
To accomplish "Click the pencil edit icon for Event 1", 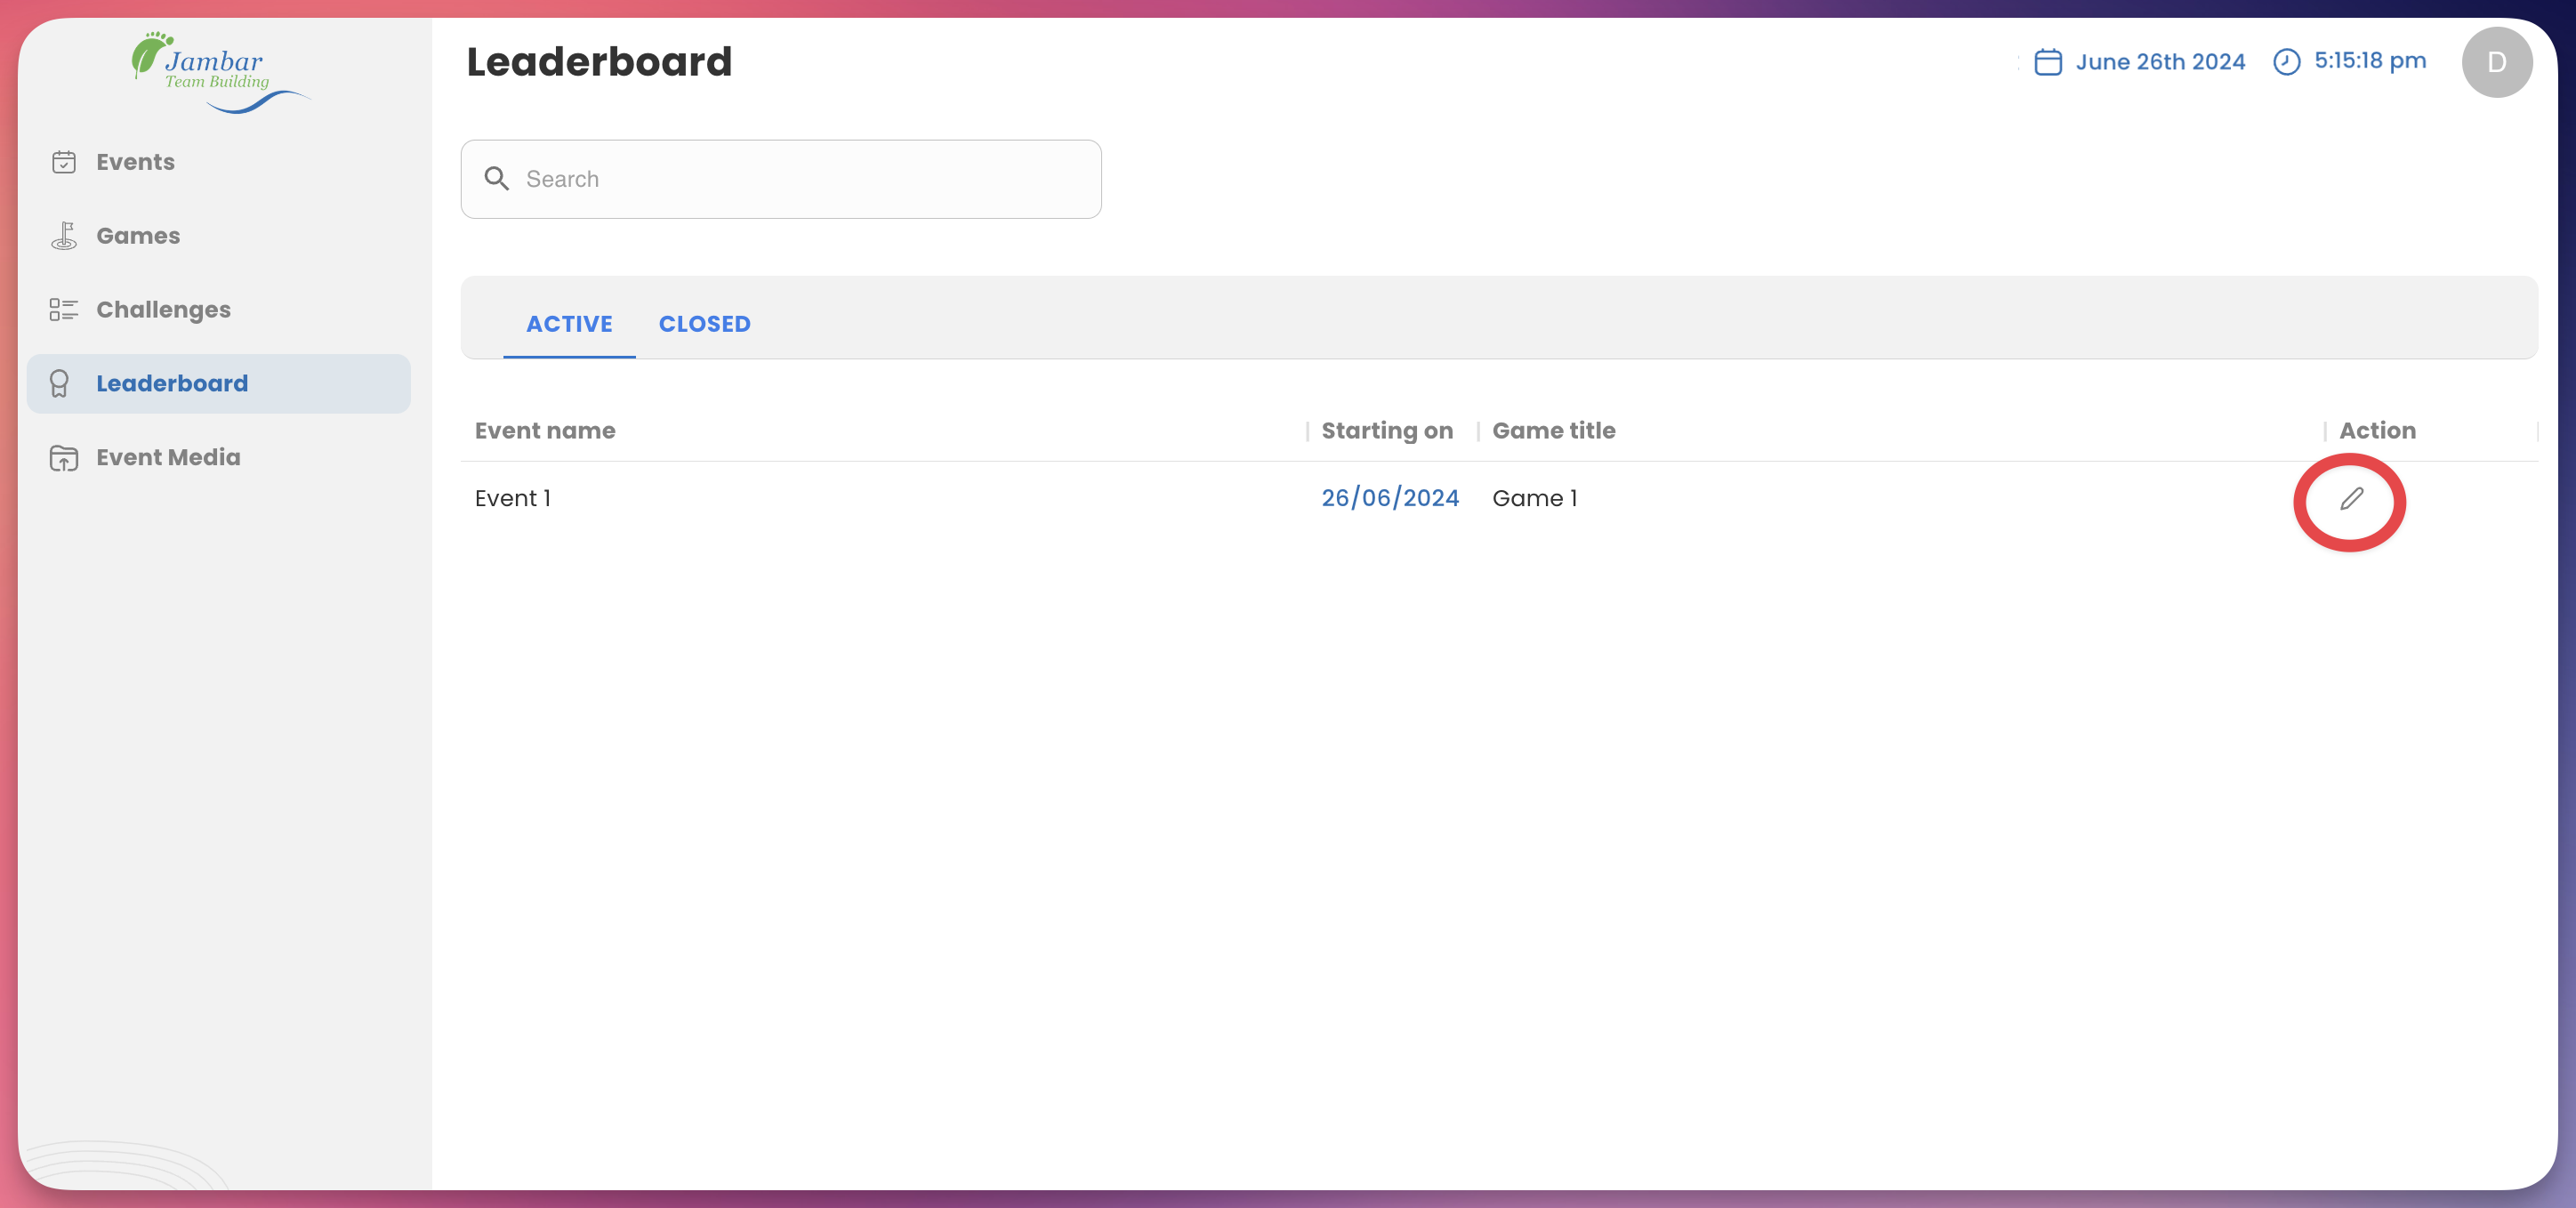I will 2351,499.
